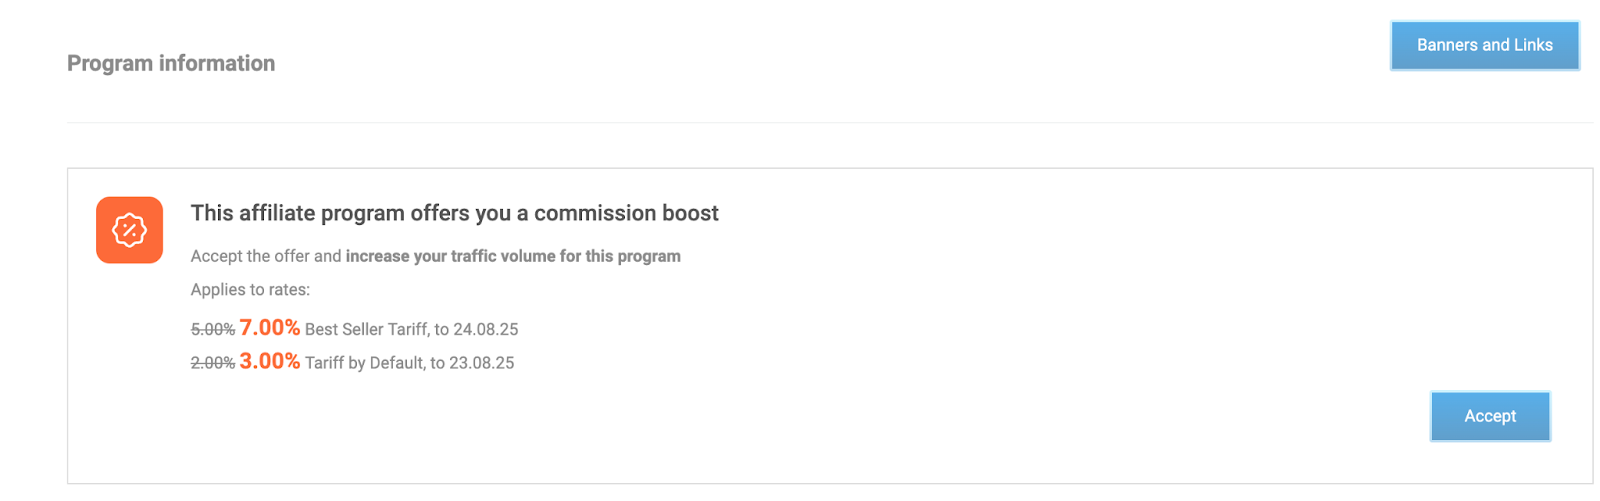Accept the commission boost offer
Image resolution: width=1600 pixels, height=501 pixels.
click(1489, 416)
